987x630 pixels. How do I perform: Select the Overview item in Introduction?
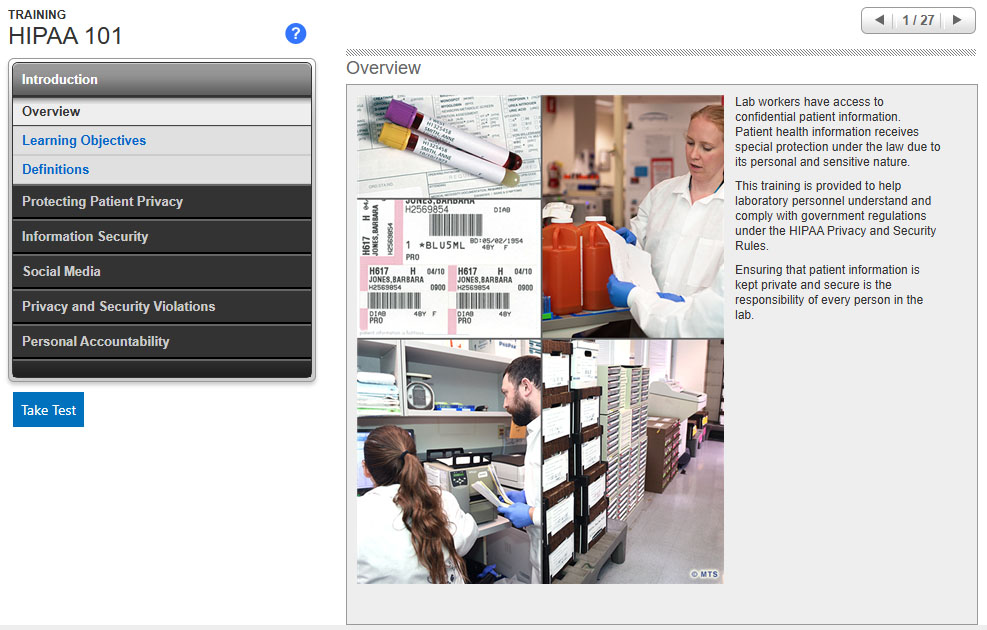coord(162,111)
